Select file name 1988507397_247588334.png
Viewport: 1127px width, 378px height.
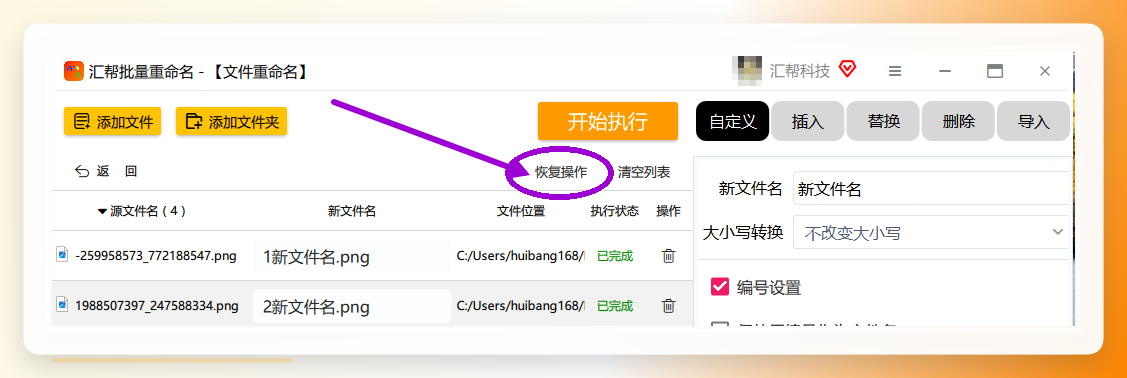coord(156,305)
